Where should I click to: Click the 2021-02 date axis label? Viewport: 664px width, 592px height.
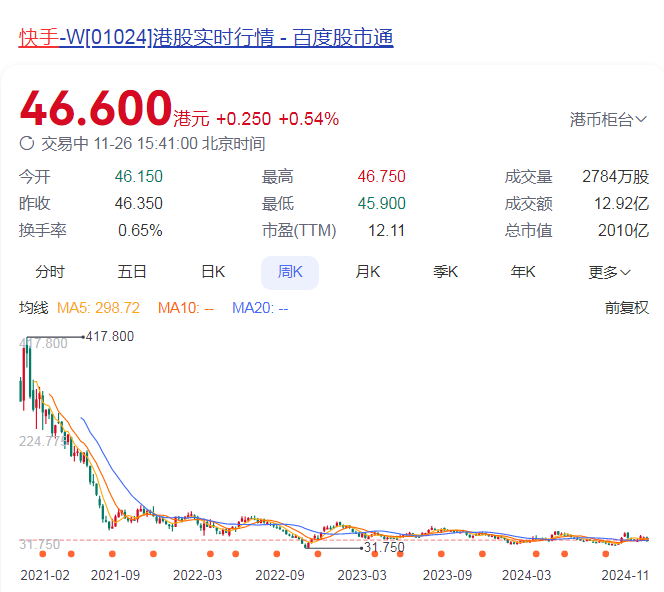pos(45,575)
